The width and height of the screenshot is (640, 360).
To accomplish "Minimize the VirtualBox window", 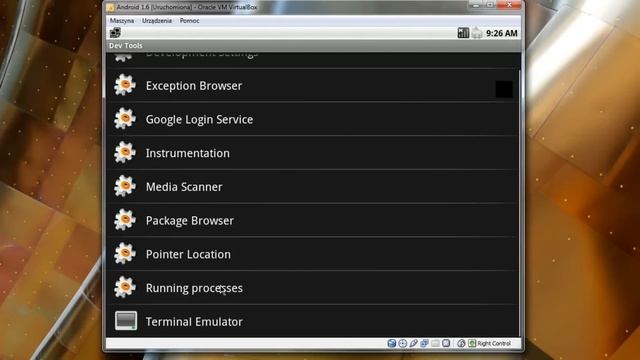I will point(476,5).
